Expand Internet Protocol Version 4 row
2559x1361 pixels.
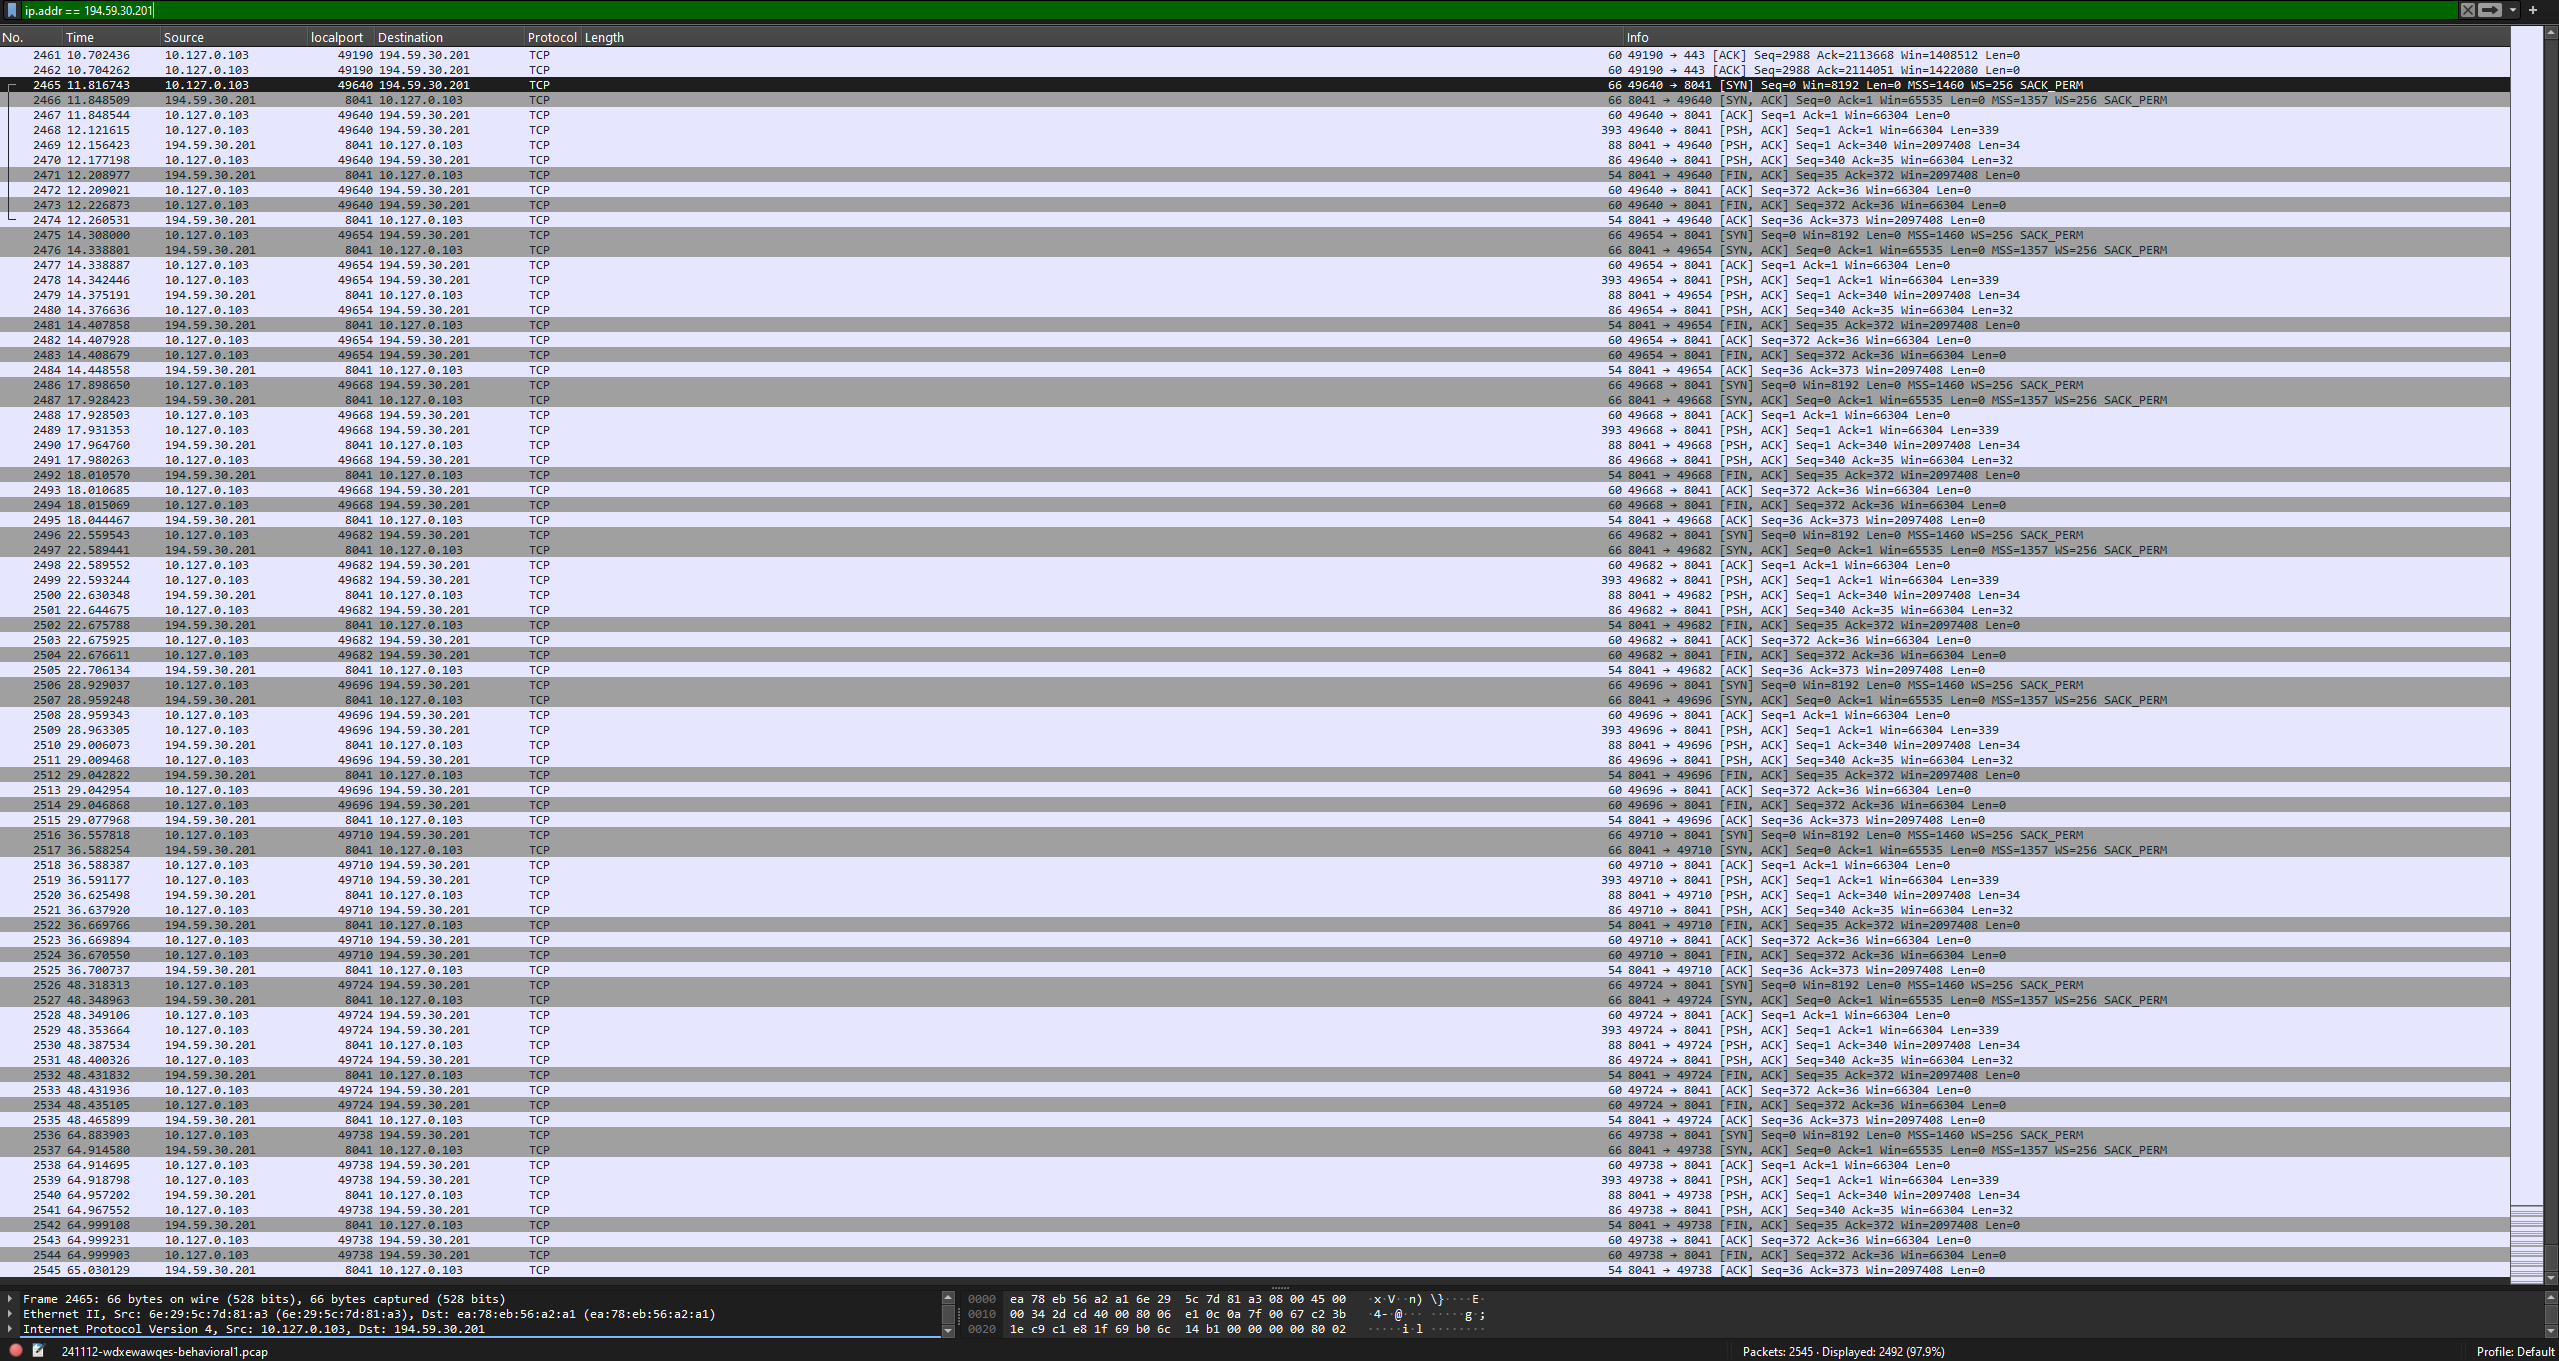[x=10, y=1329]
